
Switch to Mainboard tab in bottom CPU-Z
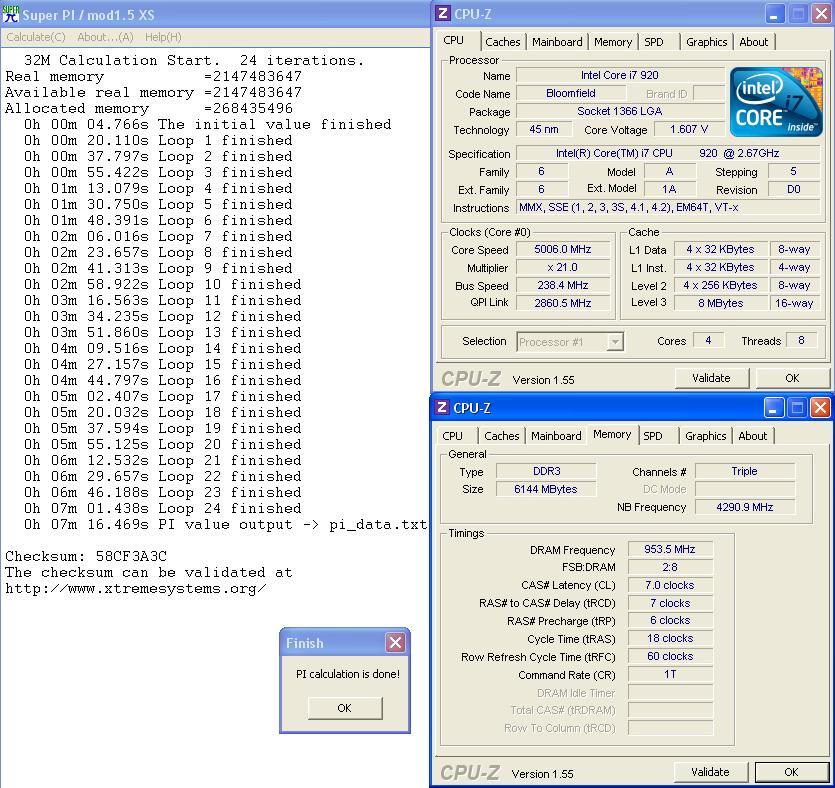[x=556, y=436]
